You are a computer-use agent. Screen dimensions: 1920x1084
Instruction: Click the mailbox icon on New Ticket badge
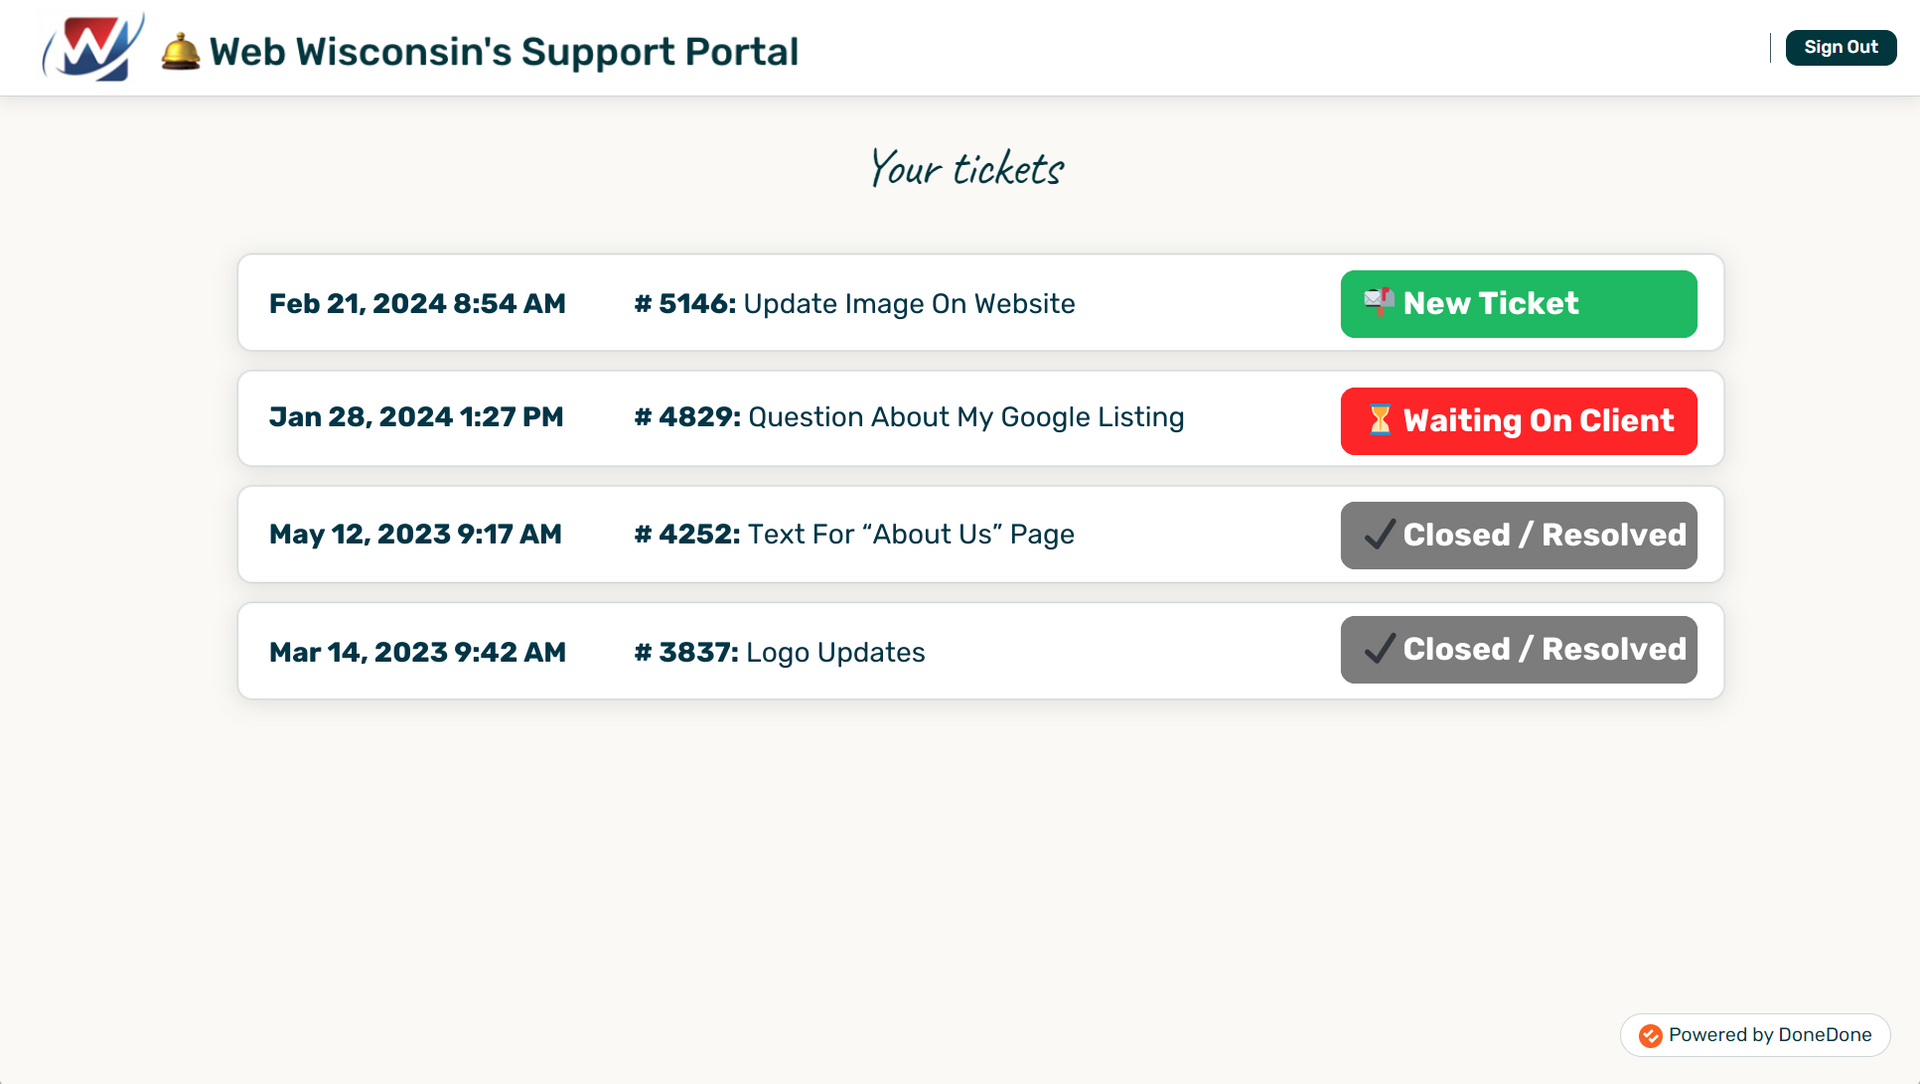1379,302
